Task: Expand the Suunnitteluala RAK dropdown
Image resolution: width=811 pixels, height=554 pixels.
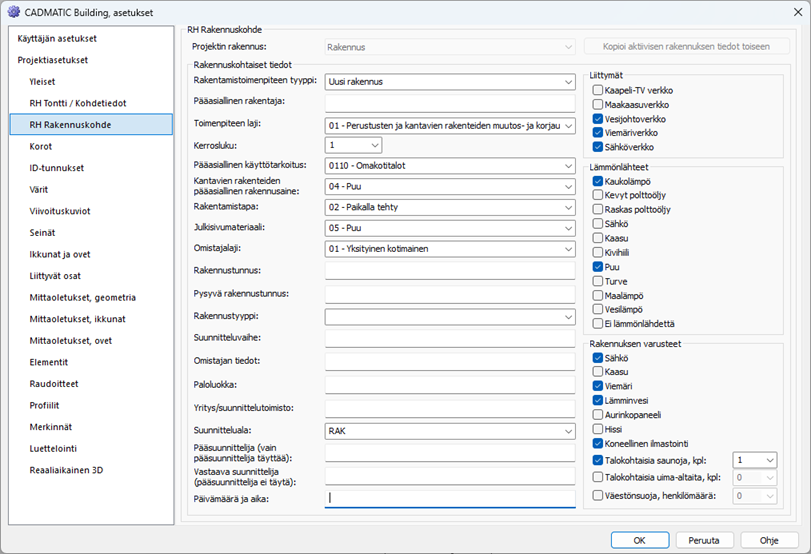Action: tap(450, 431)
